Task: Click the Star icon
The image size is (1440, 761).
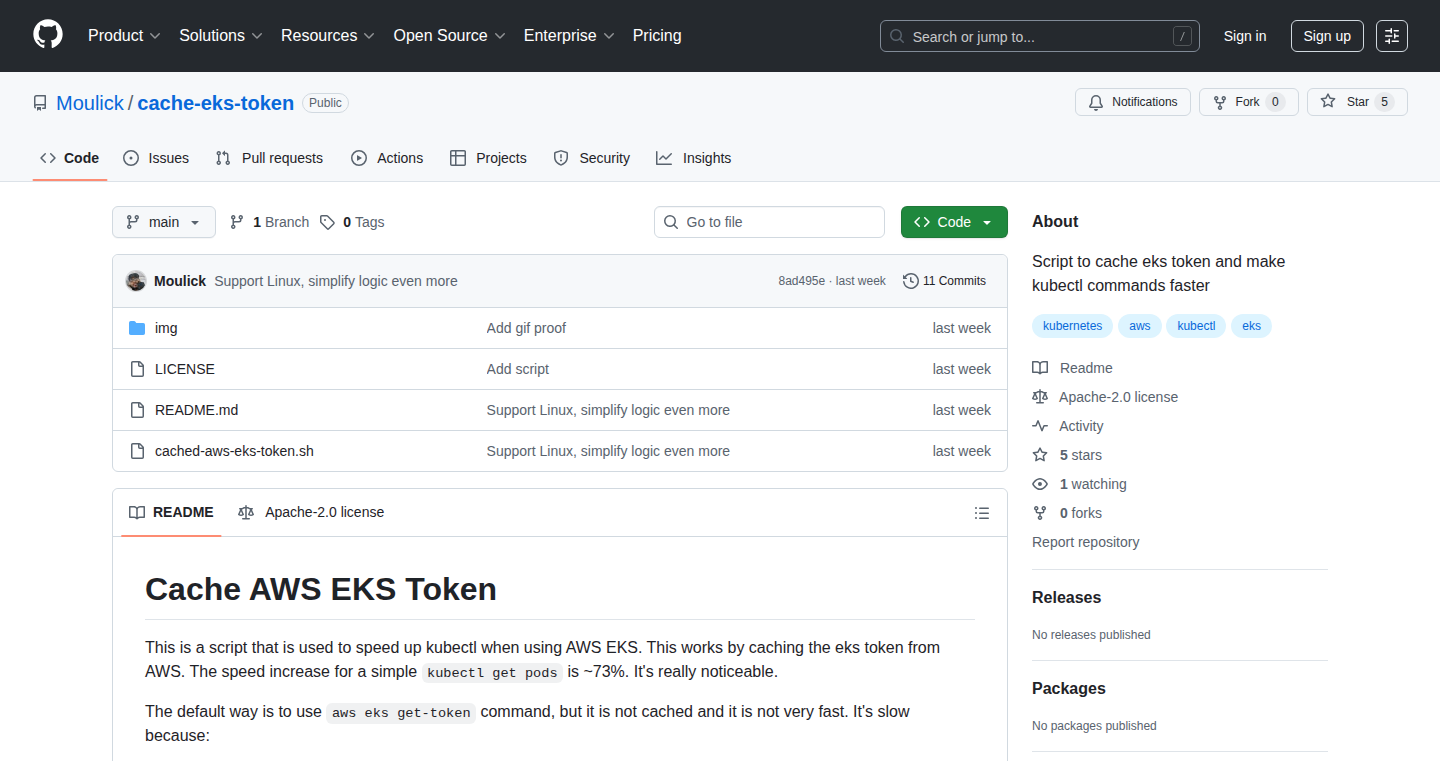Action: [x=1328, y=101]
